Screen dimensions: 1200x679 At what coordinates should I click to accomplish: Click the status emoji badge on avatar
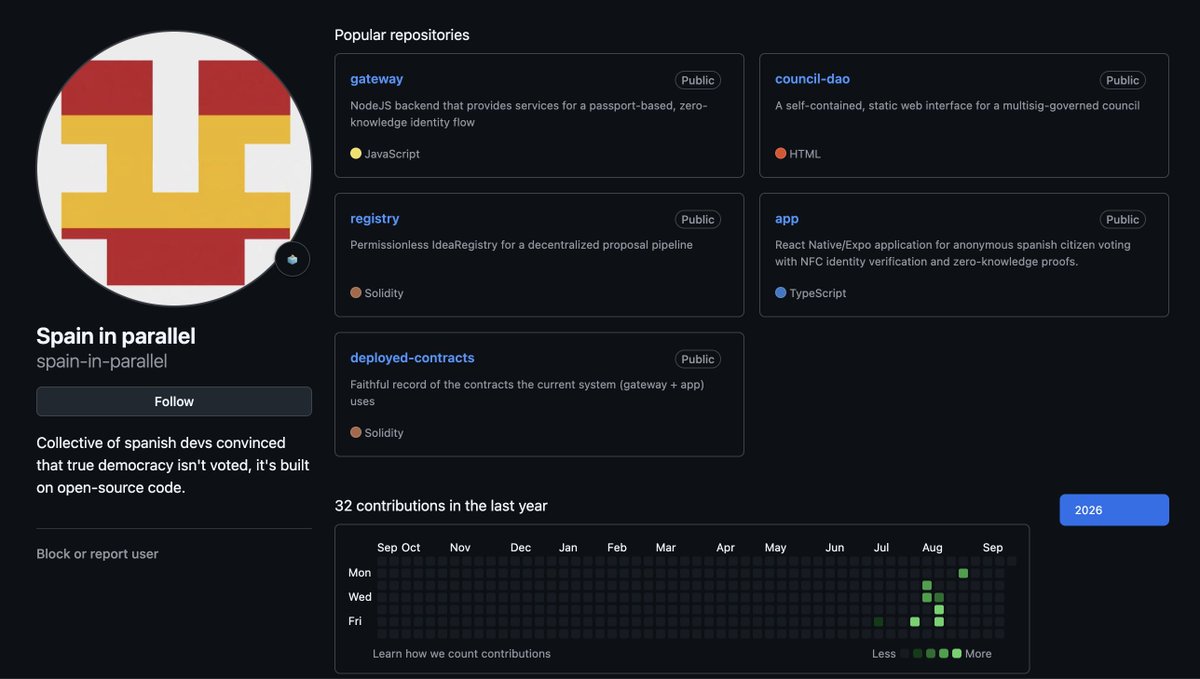292,259
